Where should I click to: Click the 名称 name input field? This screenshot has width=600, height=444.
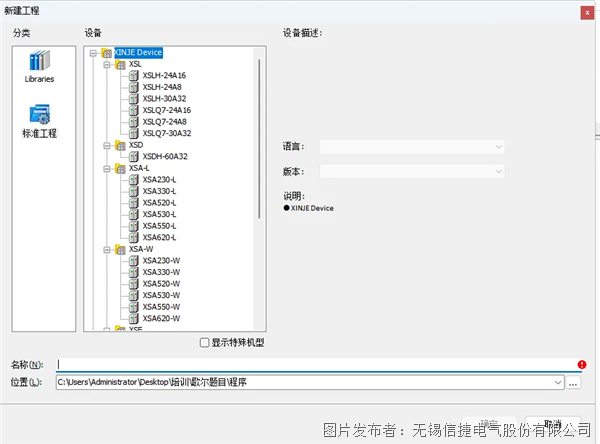[x=316, y=364]
